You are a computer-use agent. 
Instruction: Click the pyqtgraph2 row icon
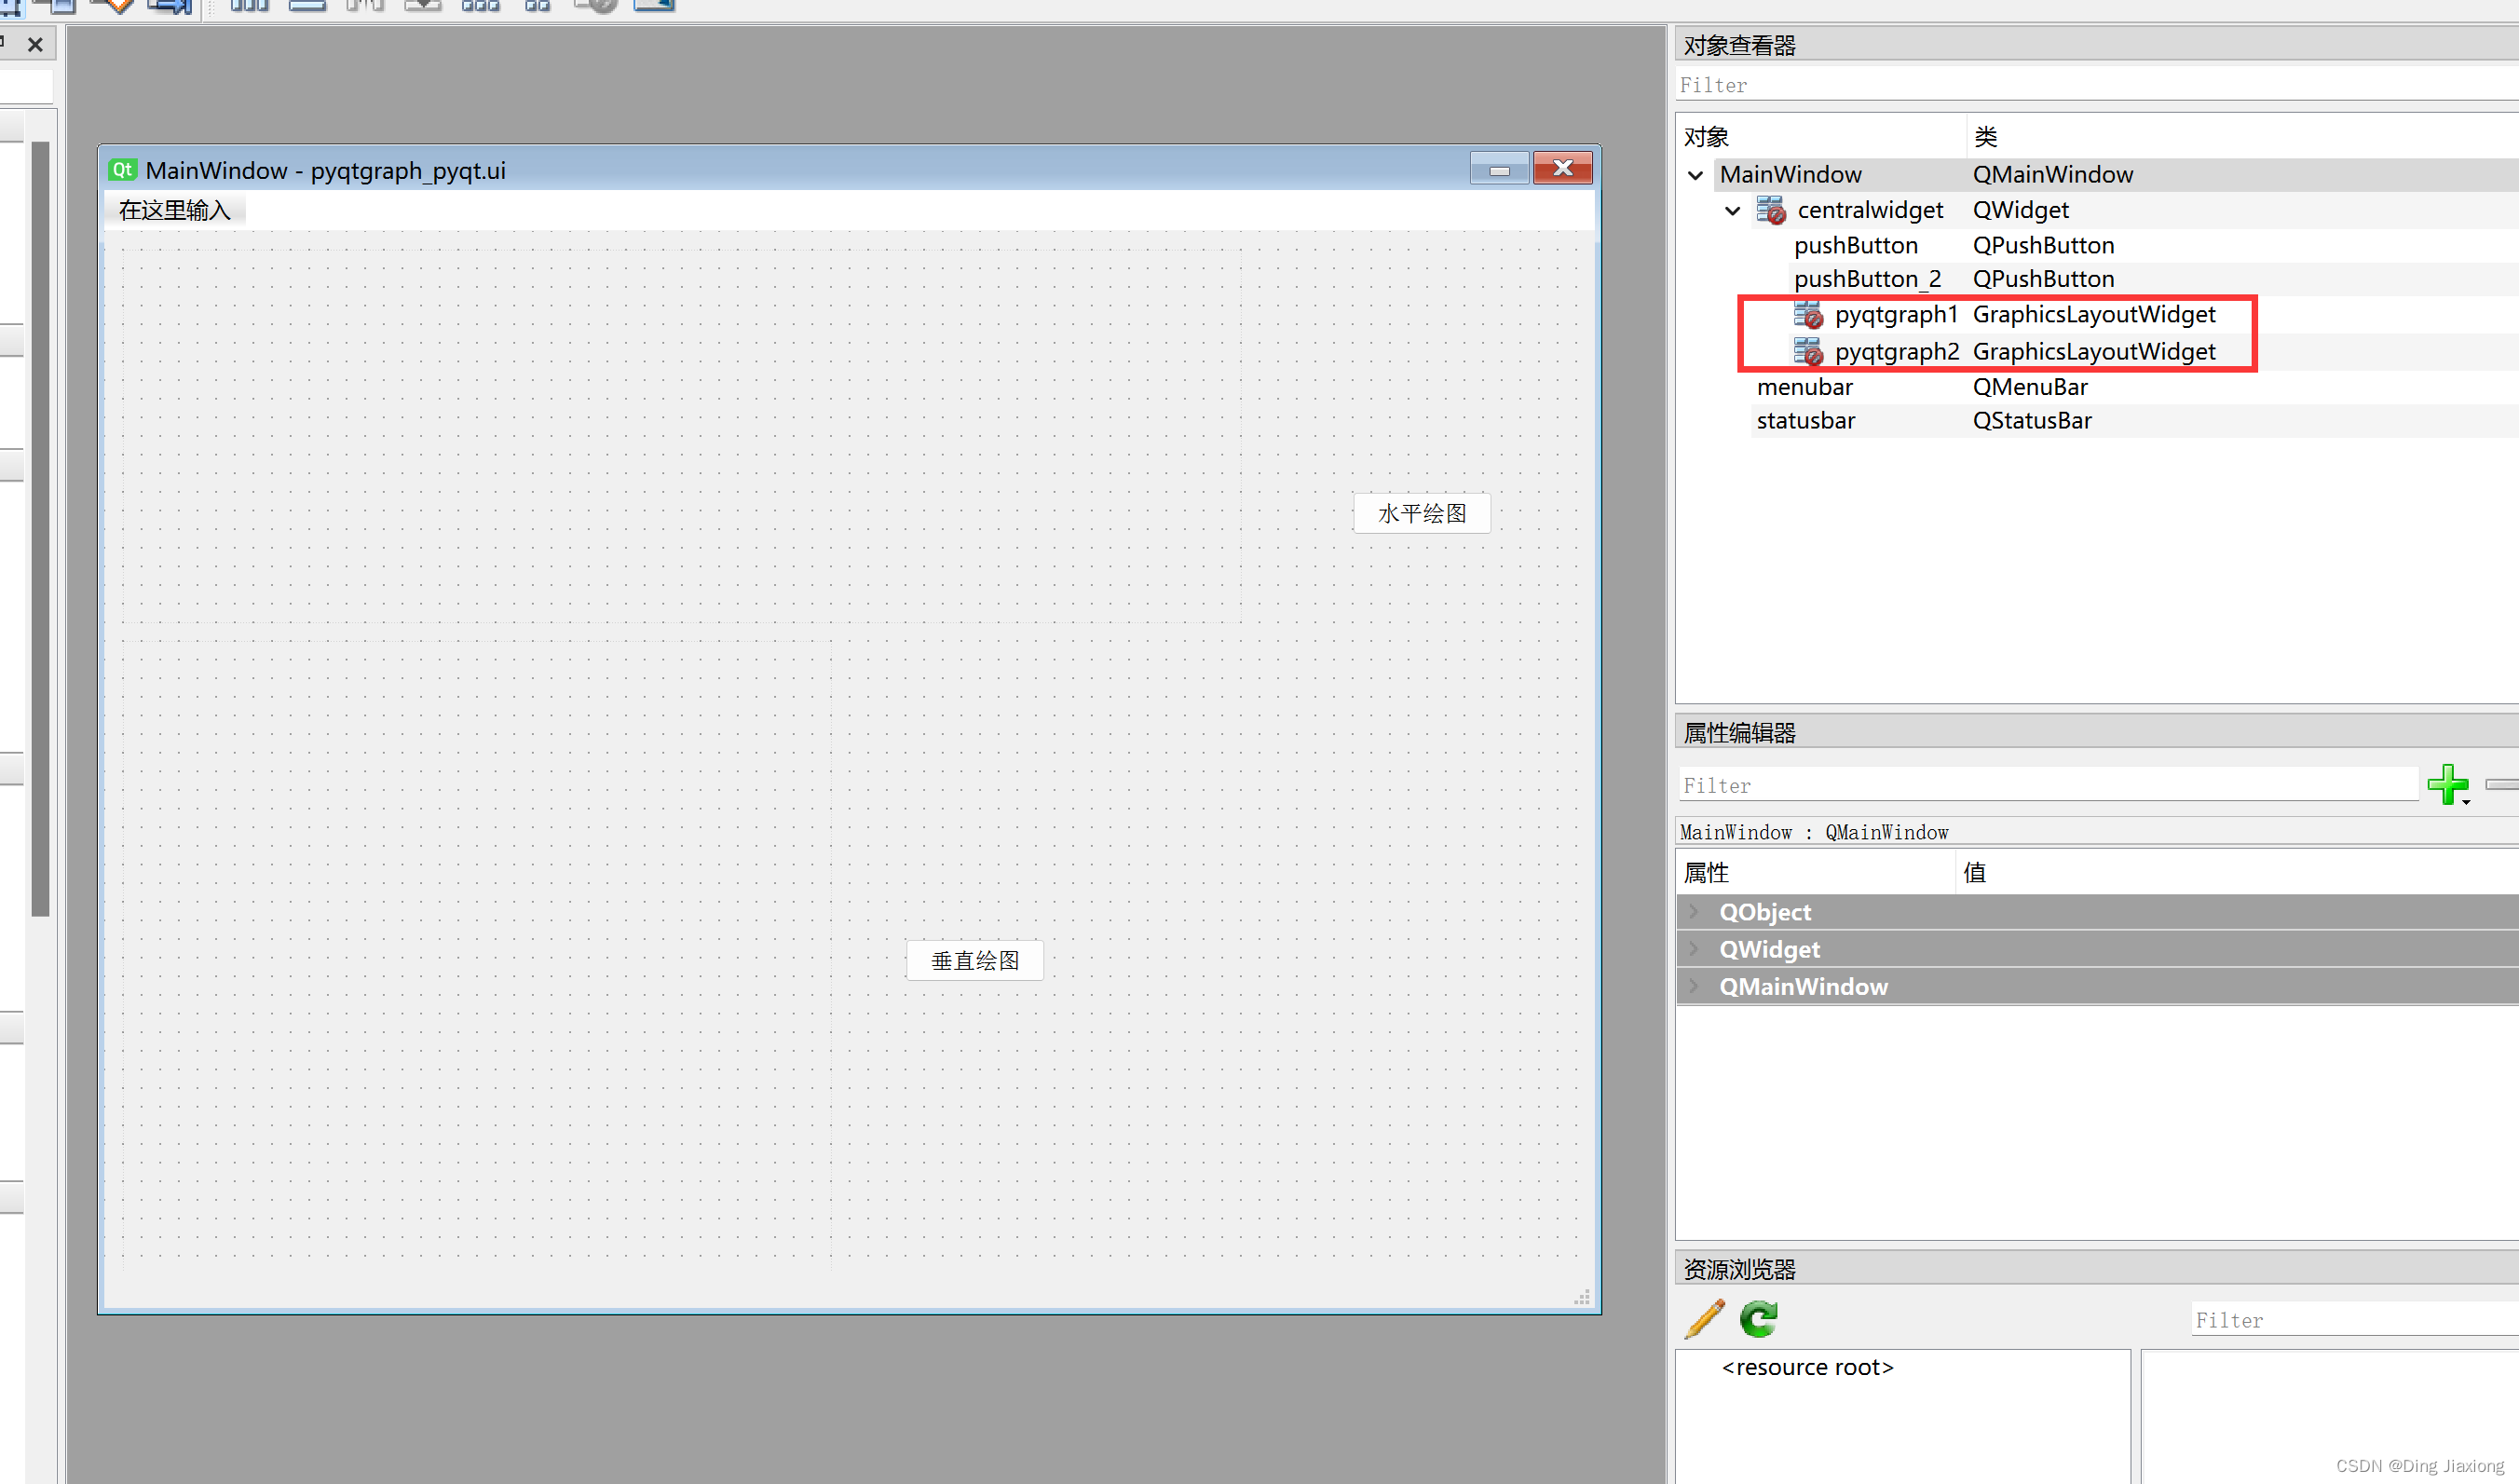1807,351
